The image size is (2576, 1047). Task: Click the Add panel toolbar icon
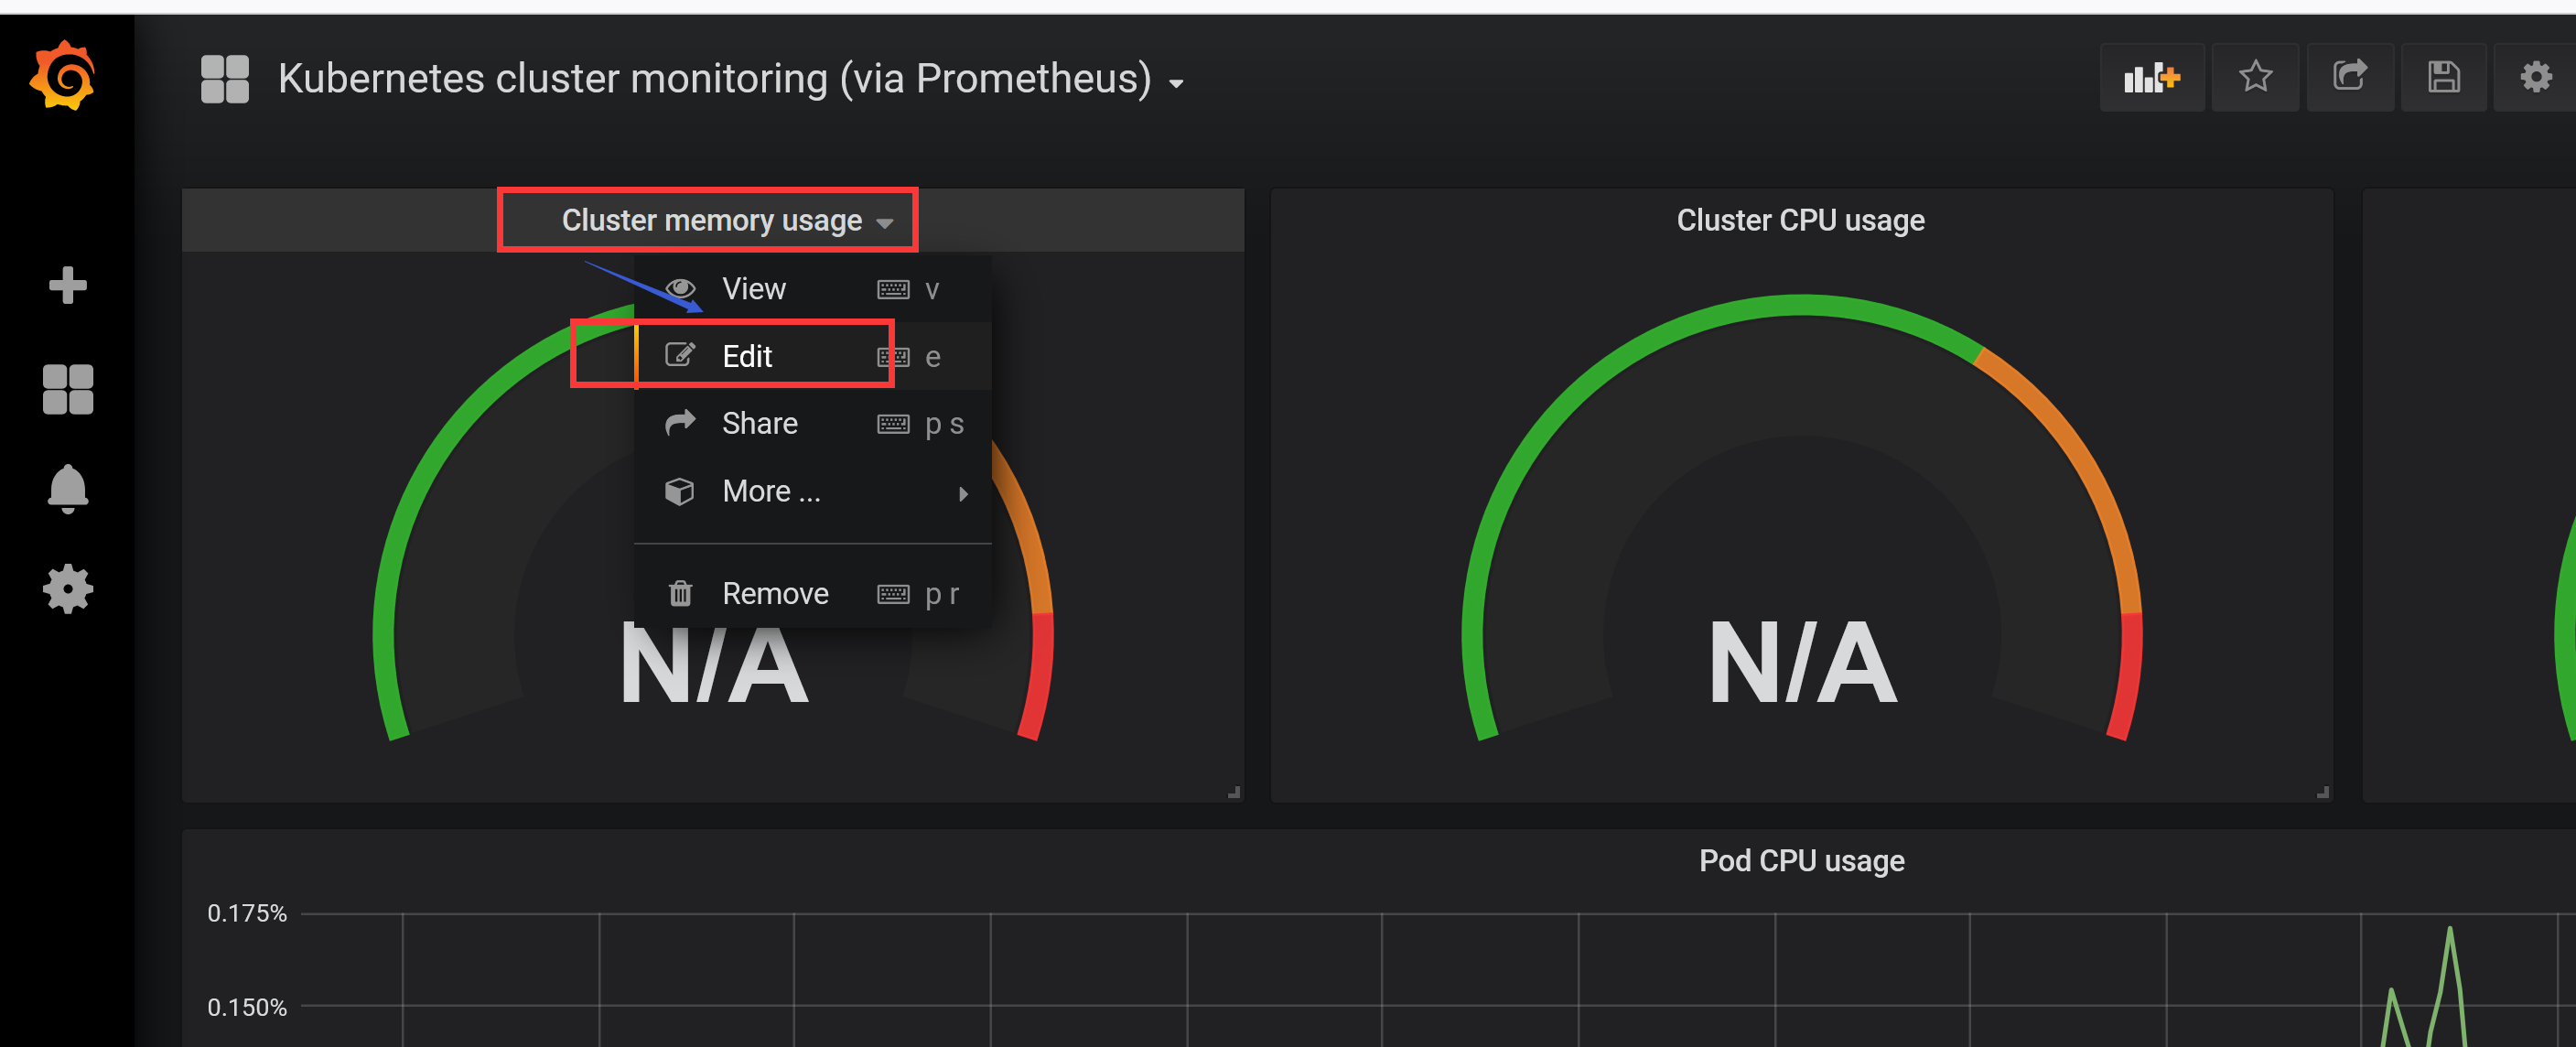(2151, 77)
